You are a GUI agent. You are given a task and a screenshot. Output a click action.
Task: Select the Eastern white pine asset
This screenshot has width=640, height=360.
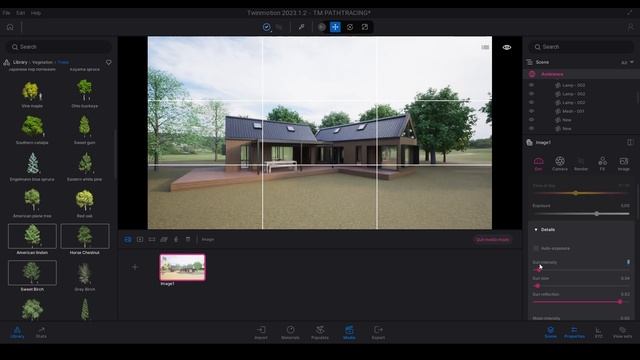[84, 167]
